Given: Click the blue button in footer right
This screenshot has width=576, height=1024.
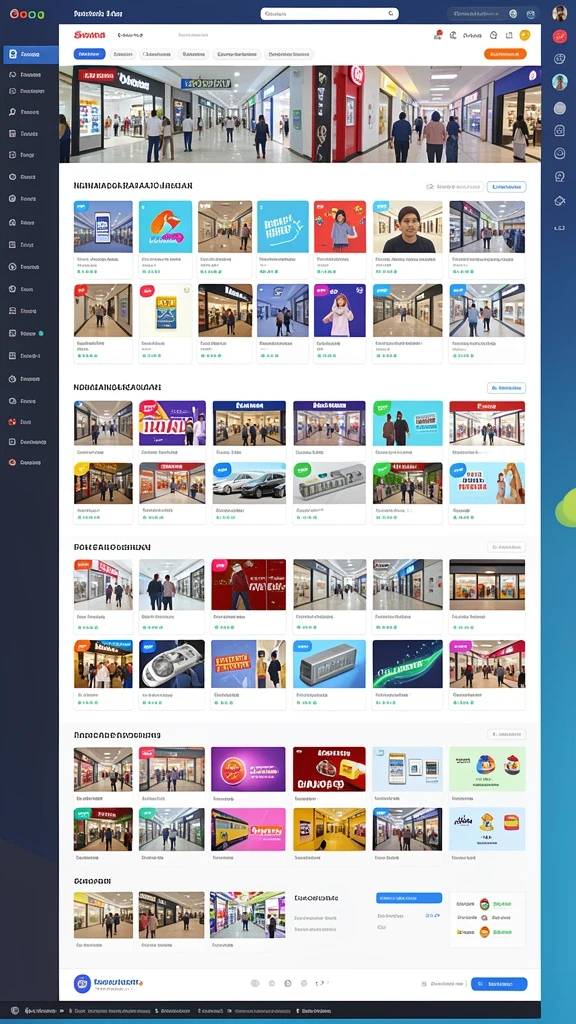Looking at the screenshot, I should tap(499, 984).
